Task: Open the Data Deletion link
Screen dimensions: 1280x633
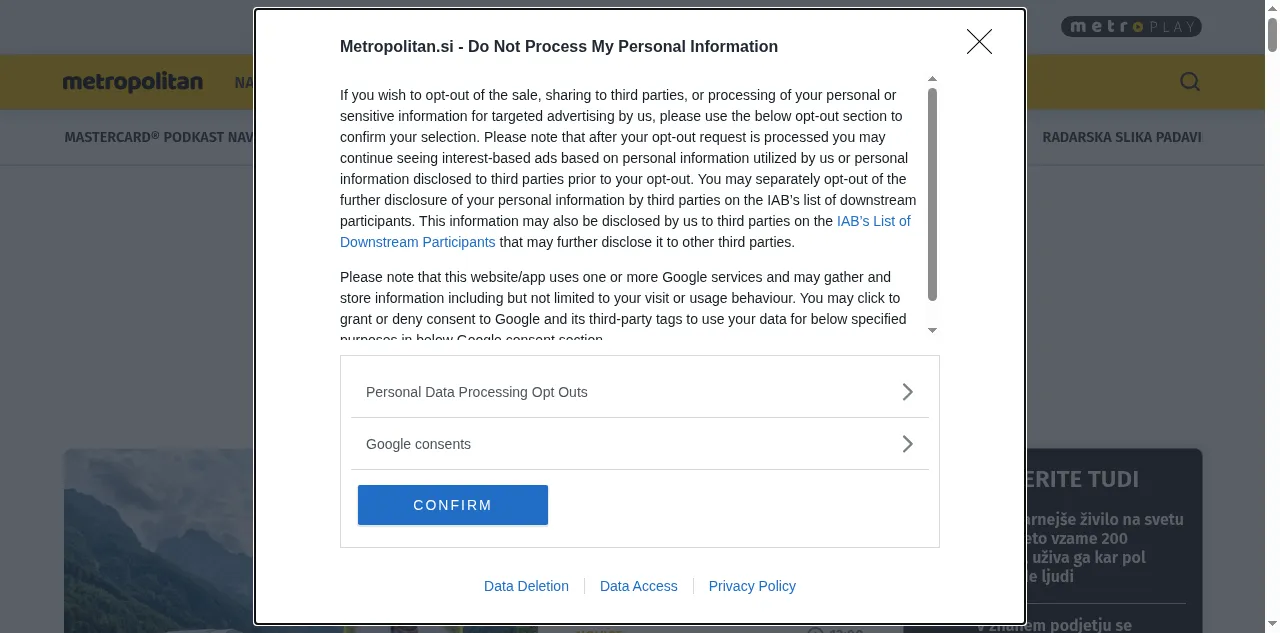Action: (x=526, y=586)
